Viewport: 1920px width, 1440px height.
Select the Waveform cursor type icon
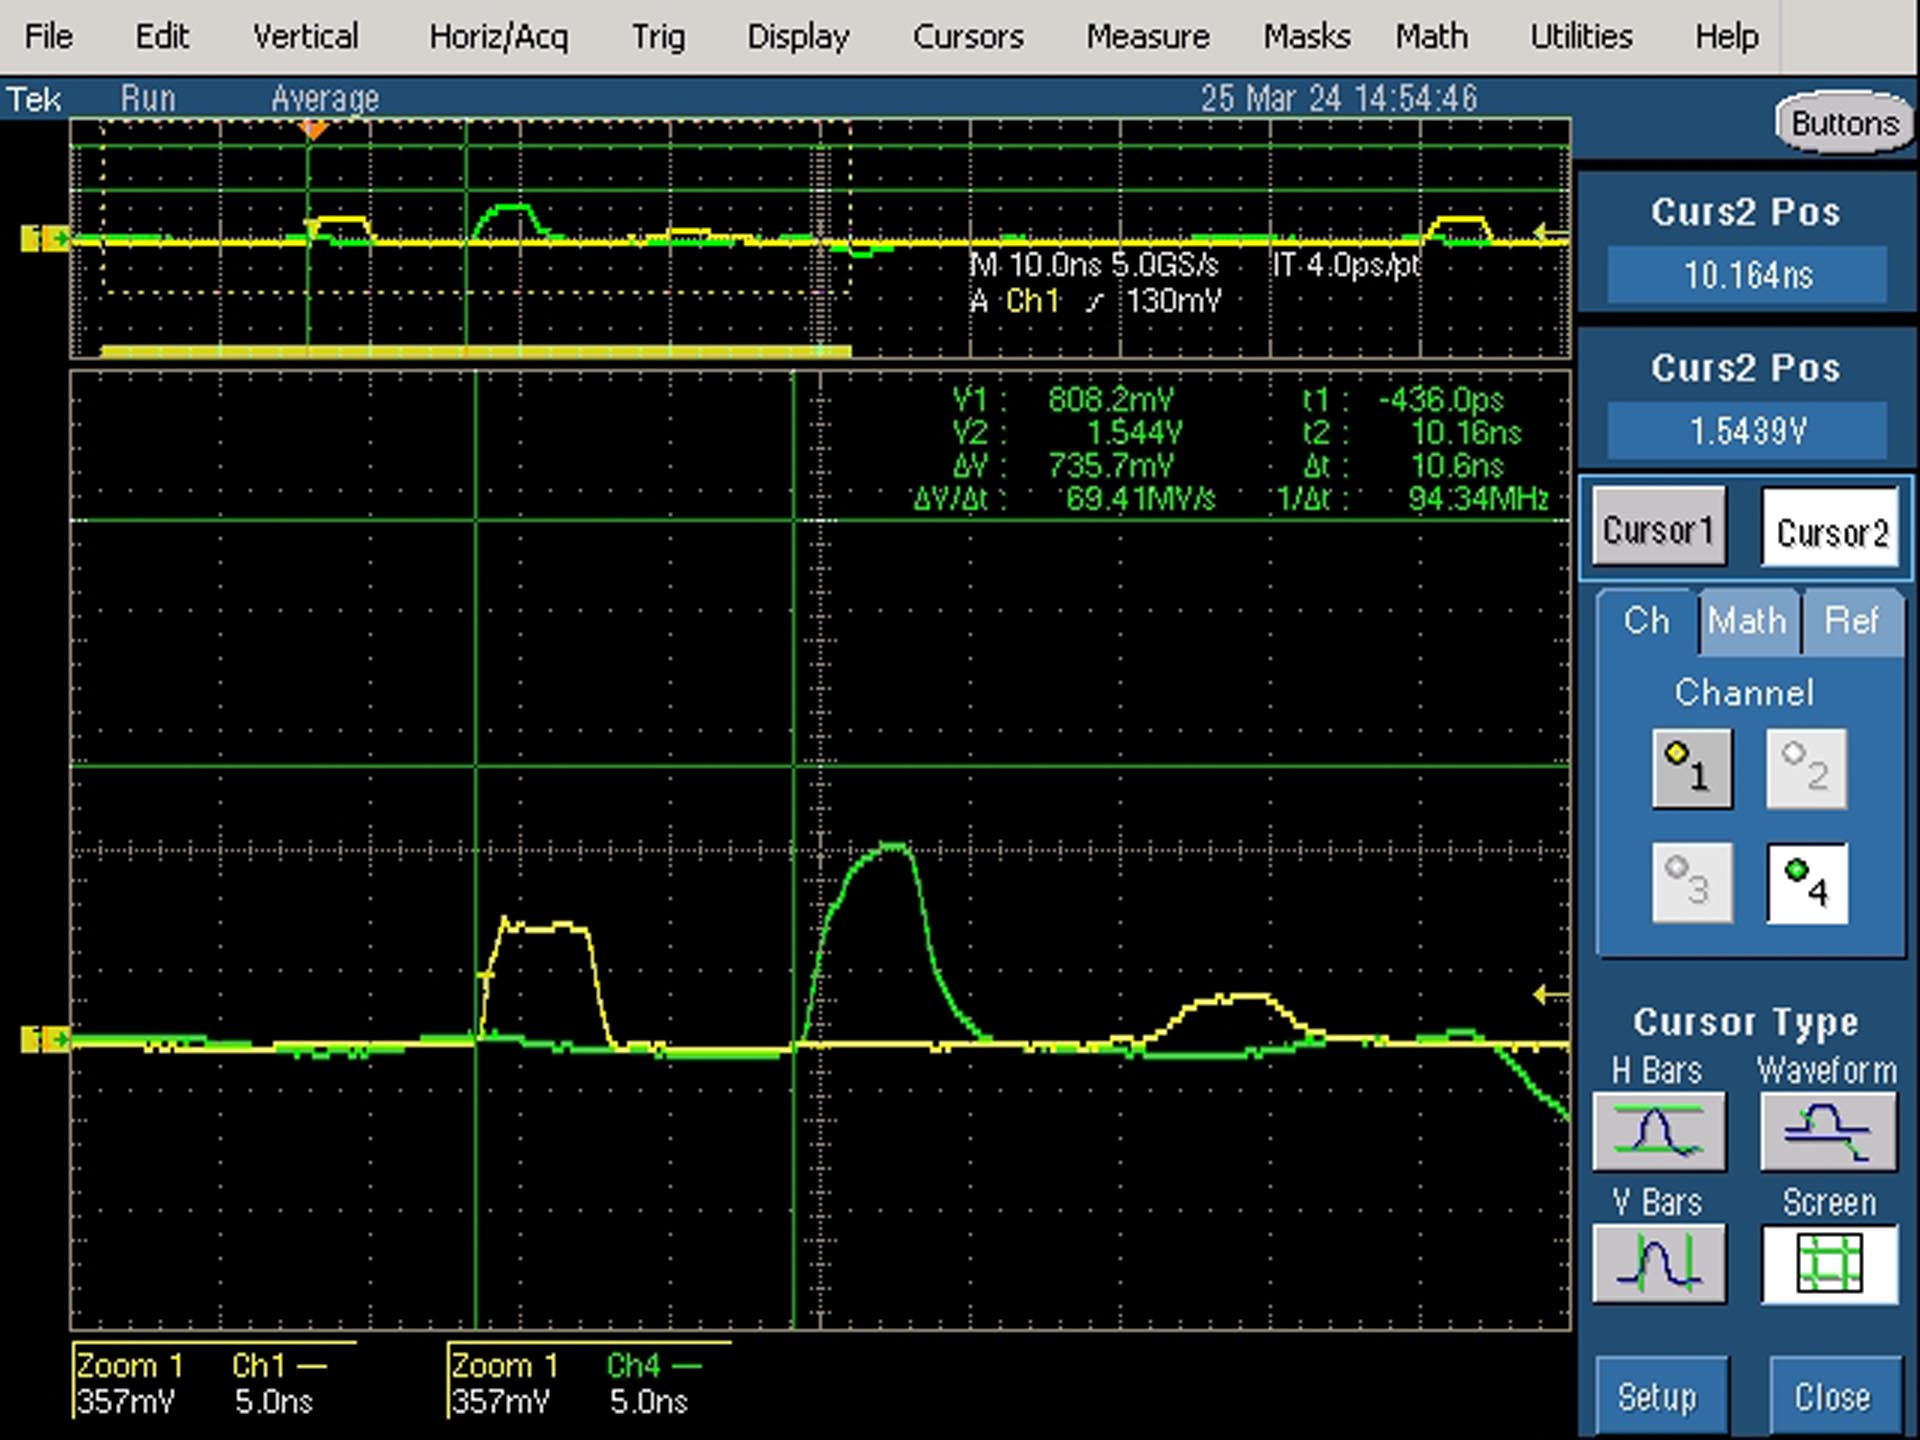[x=1828, y=1132]
